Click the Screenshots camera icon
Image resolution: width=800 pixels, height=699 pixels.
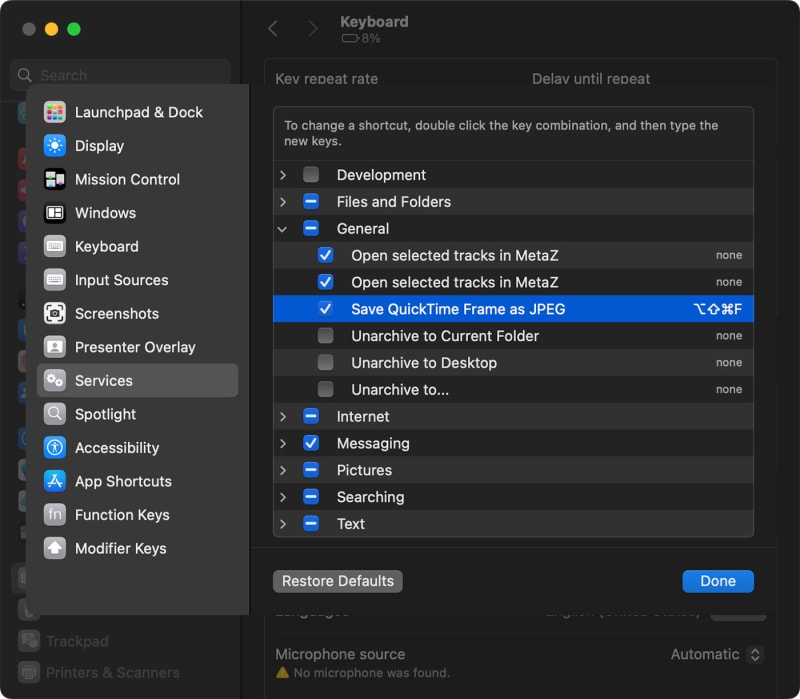click(55, 314)
